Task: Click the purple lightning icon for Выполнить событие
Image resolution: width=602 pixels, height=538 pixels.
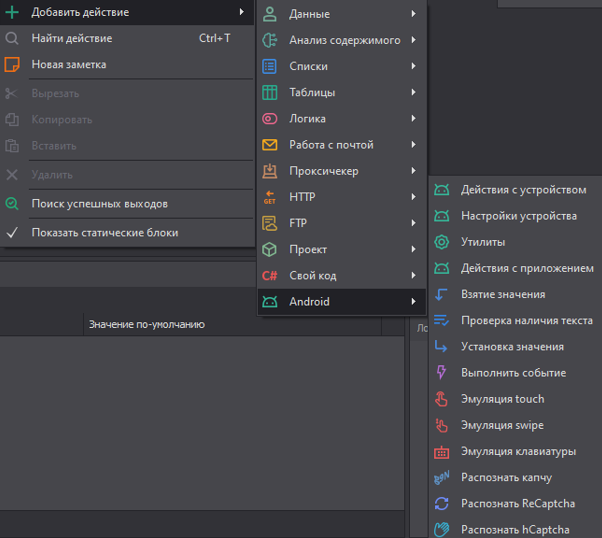Action: coord(442,372)
